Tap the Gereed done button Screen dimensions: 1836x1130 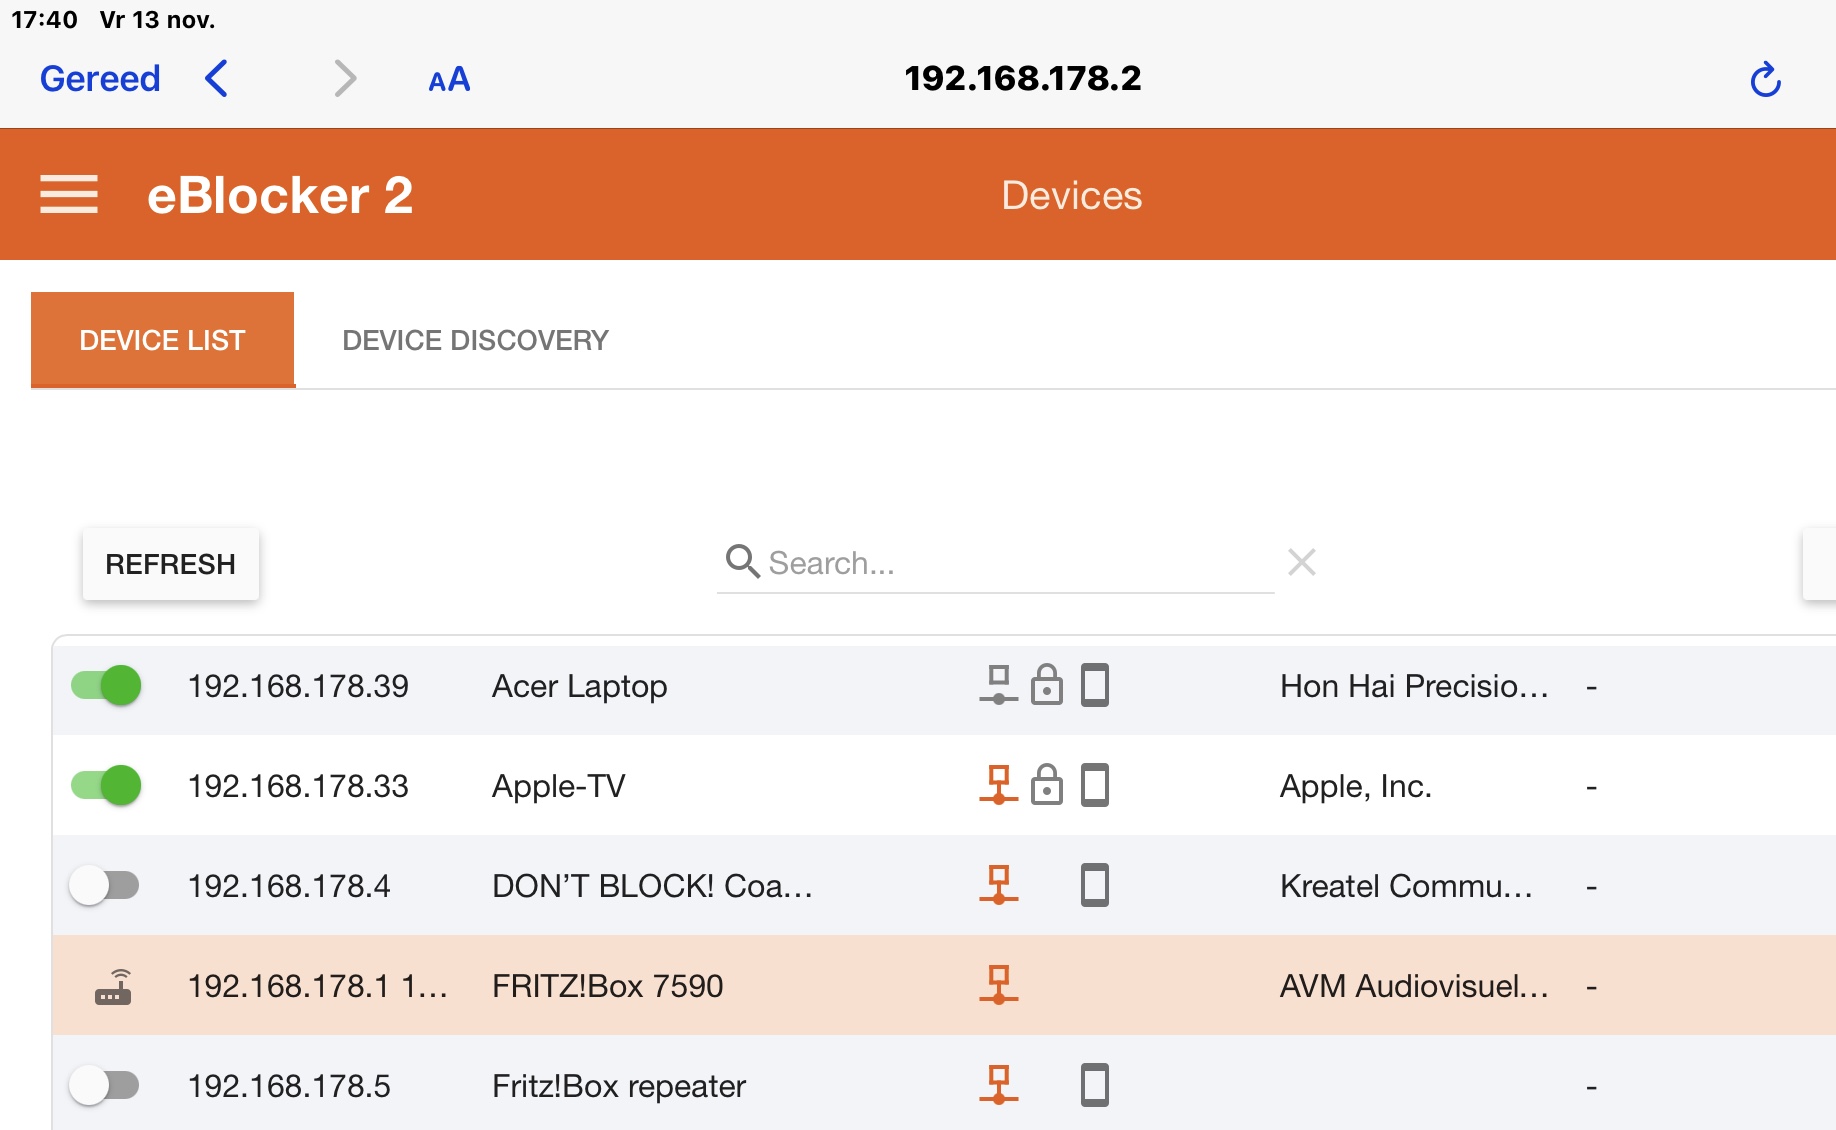coord(100,78)
